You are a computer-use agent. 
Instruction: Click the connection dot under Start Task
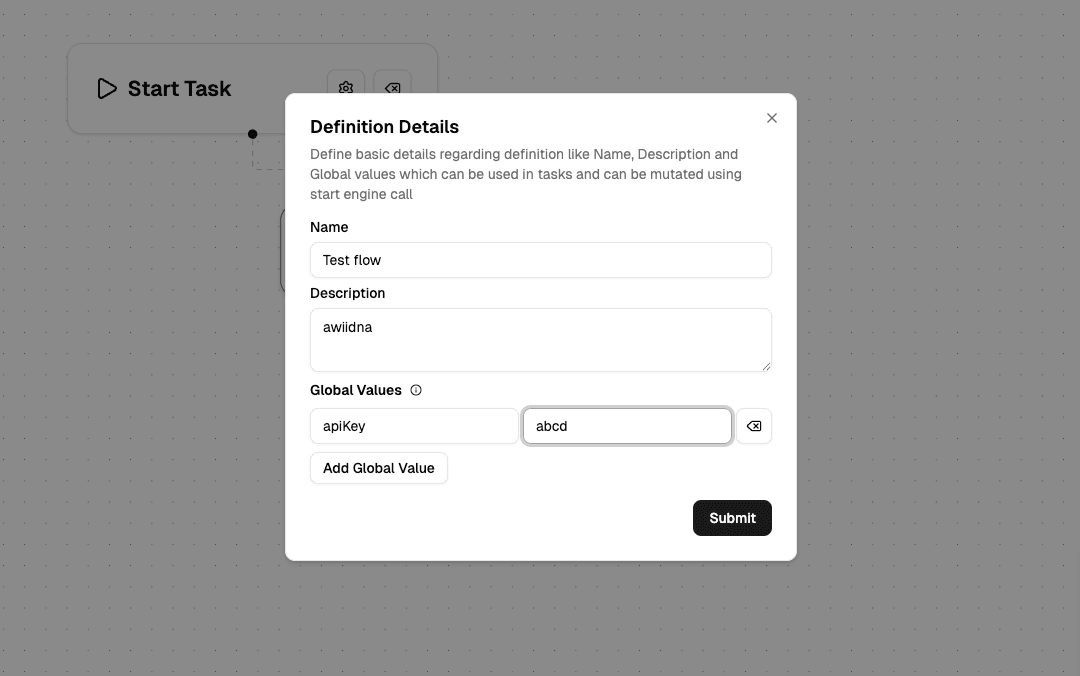click(253, 133)
